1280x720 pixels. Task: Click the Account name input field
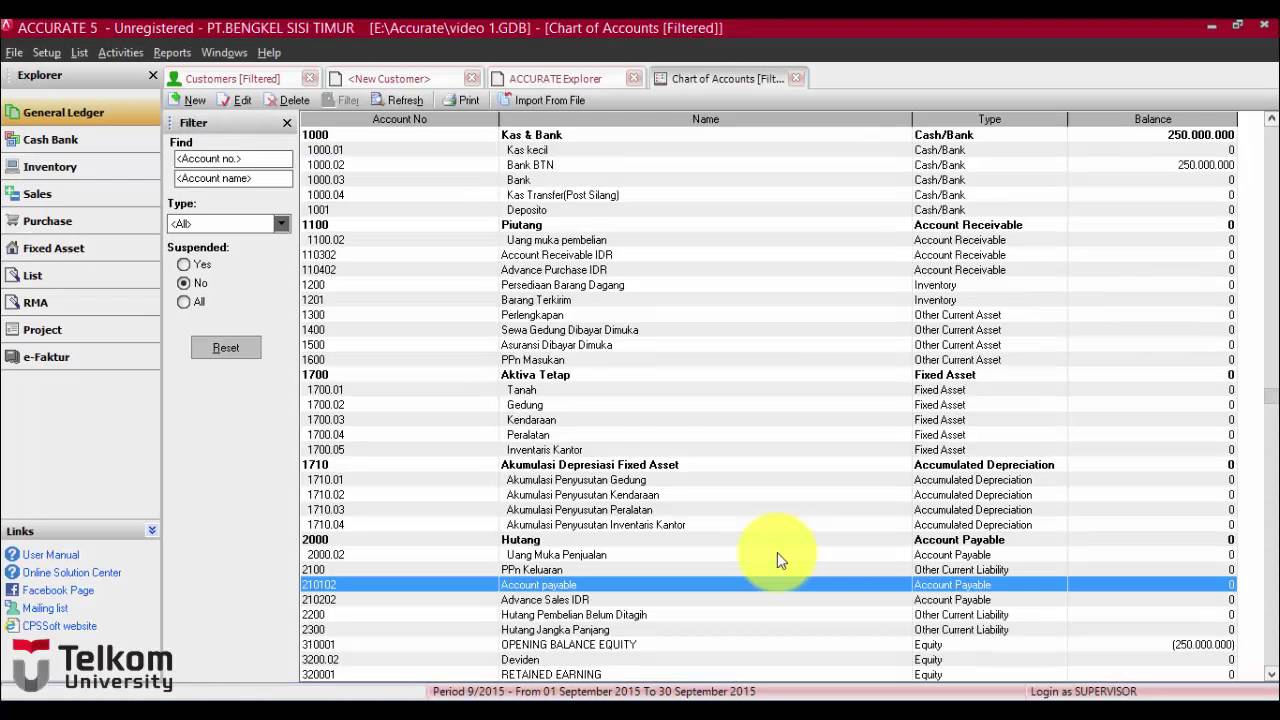tap(232, 178)
